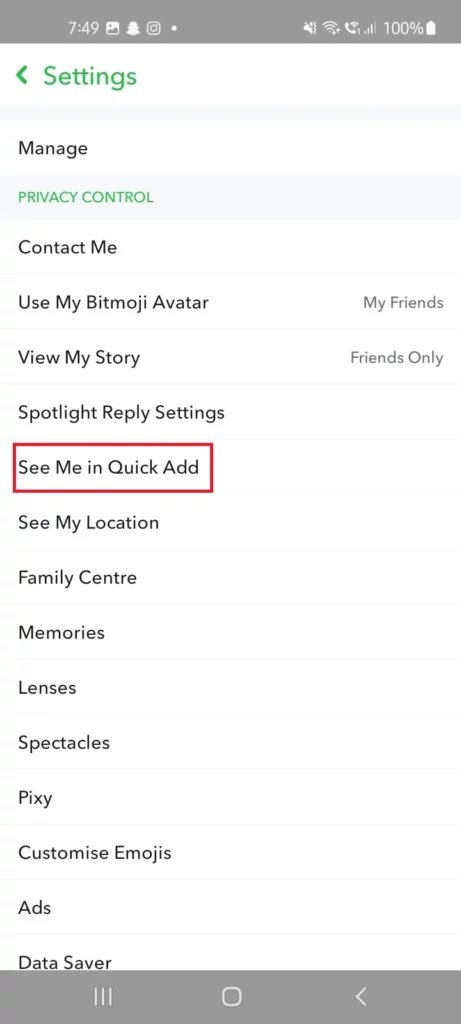The height and width of the screenshot is (1024, 461).
Task: Tap the green back arrow beside Settings
Action: [x=22, y=76]
